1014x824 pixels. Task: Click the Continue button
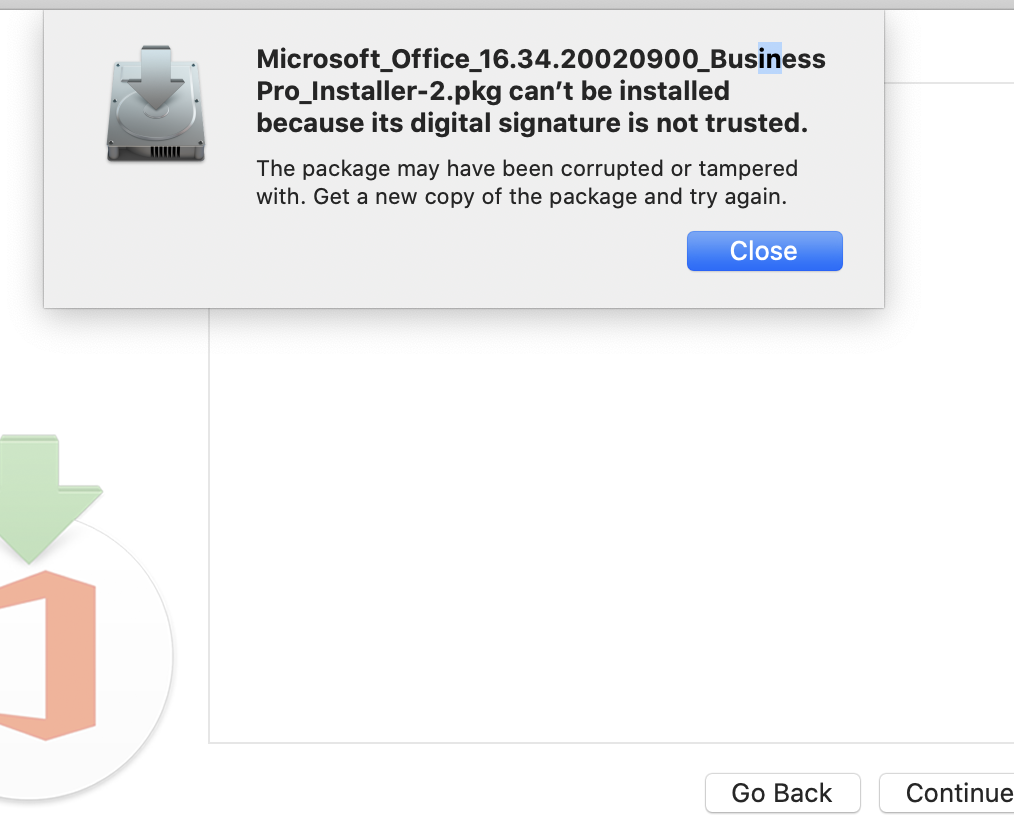pyautogui.click(x=947, y=793)
